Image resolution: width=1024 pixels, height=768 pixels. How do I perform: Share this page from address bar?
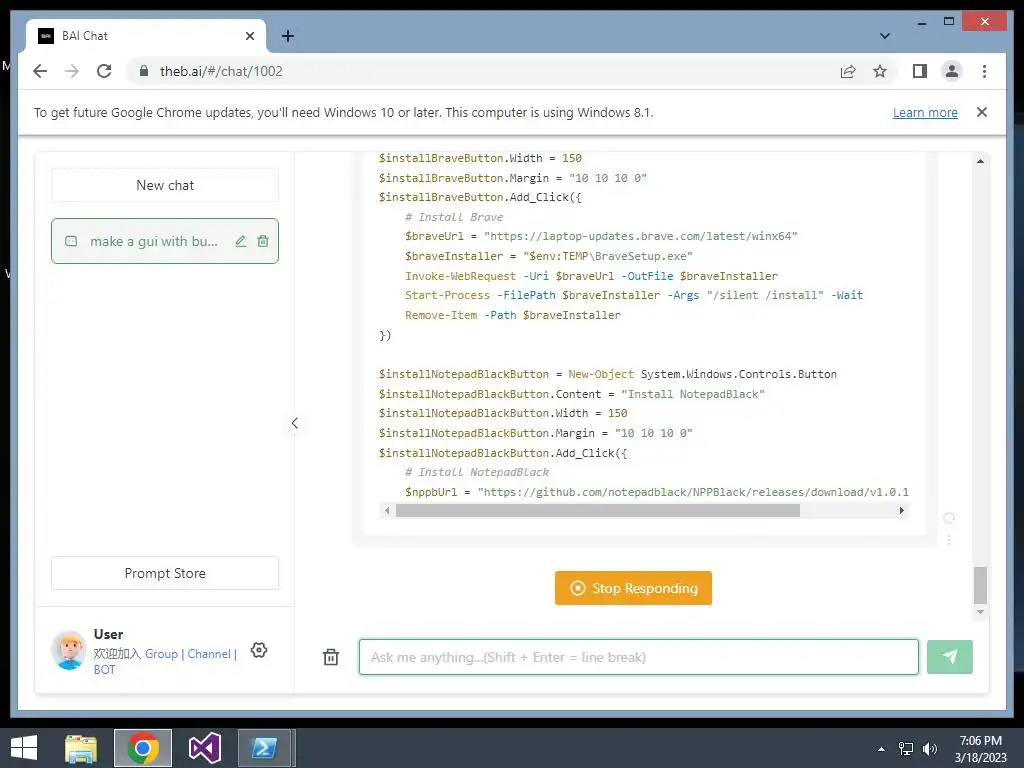click(x=848, y=71)
